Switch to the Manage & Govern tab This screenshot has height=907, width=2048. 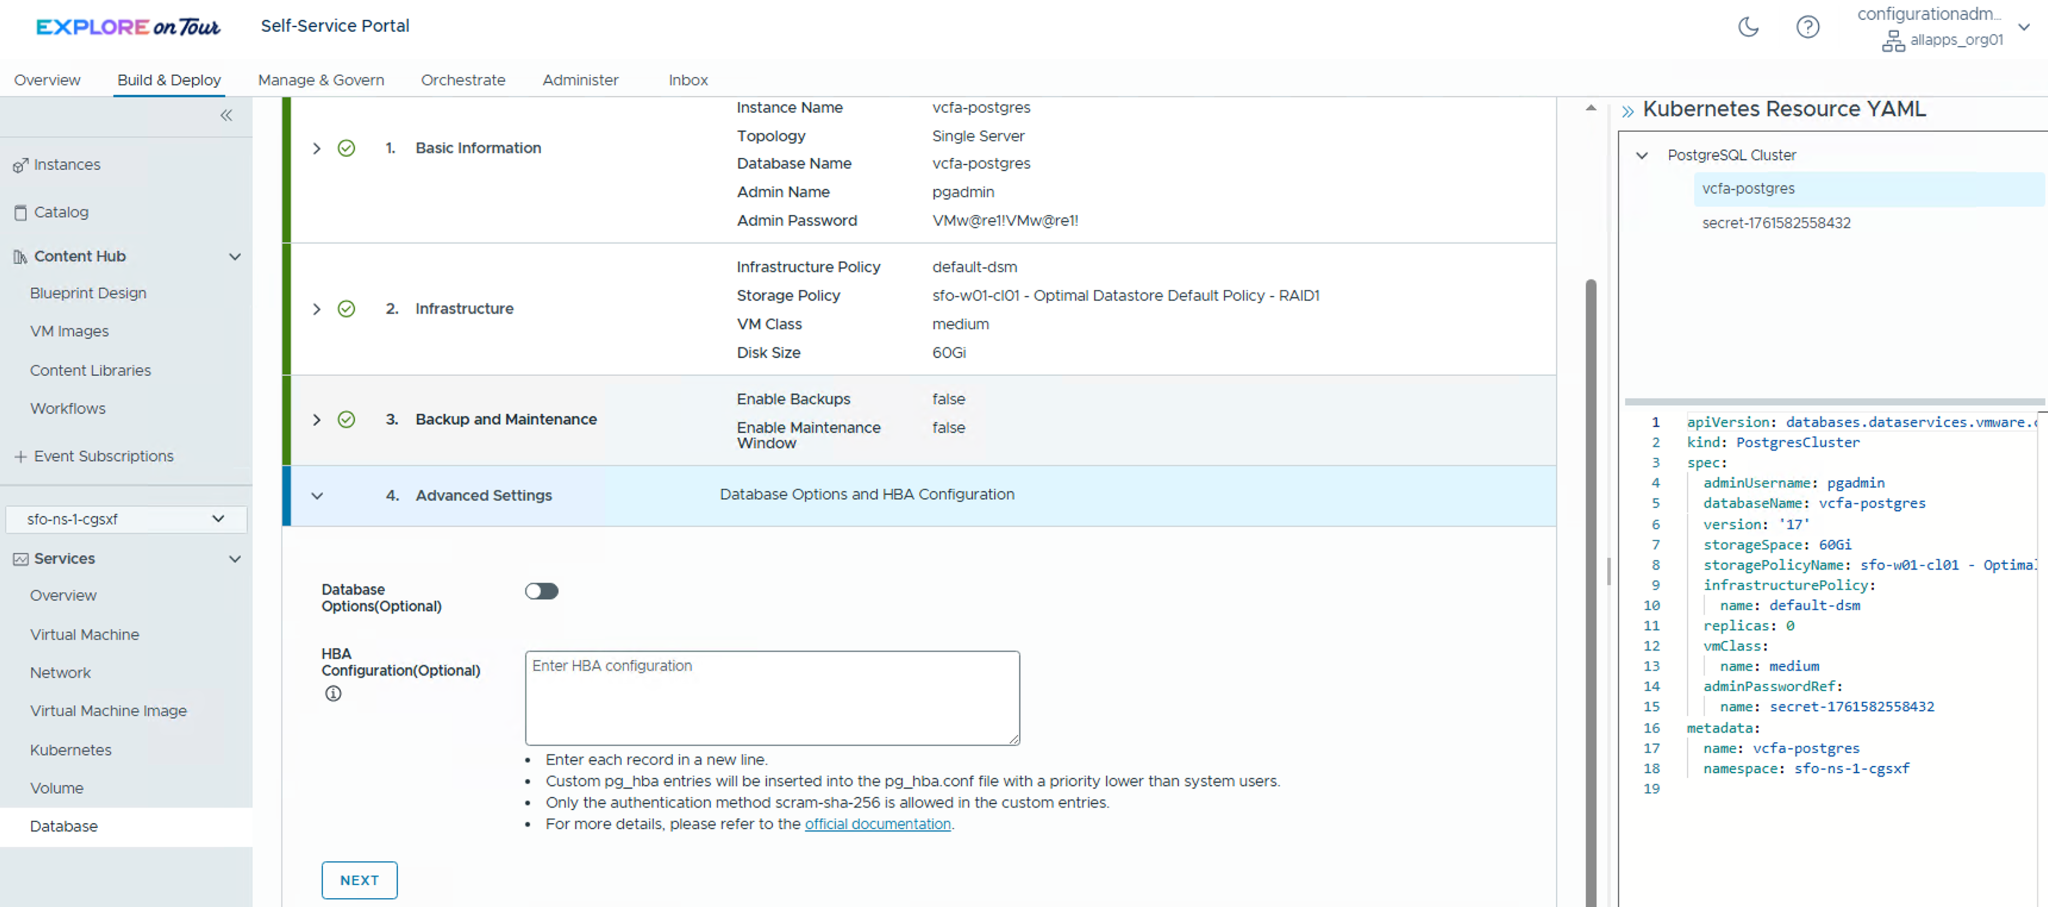(321, 80)
